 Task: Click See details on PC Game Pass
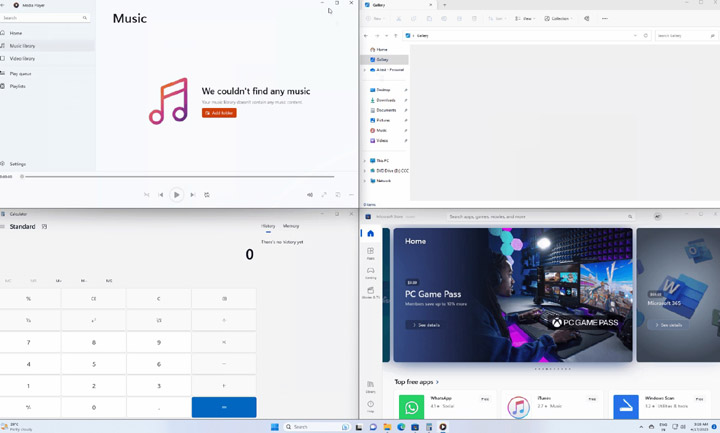click(x=424, y=325)
